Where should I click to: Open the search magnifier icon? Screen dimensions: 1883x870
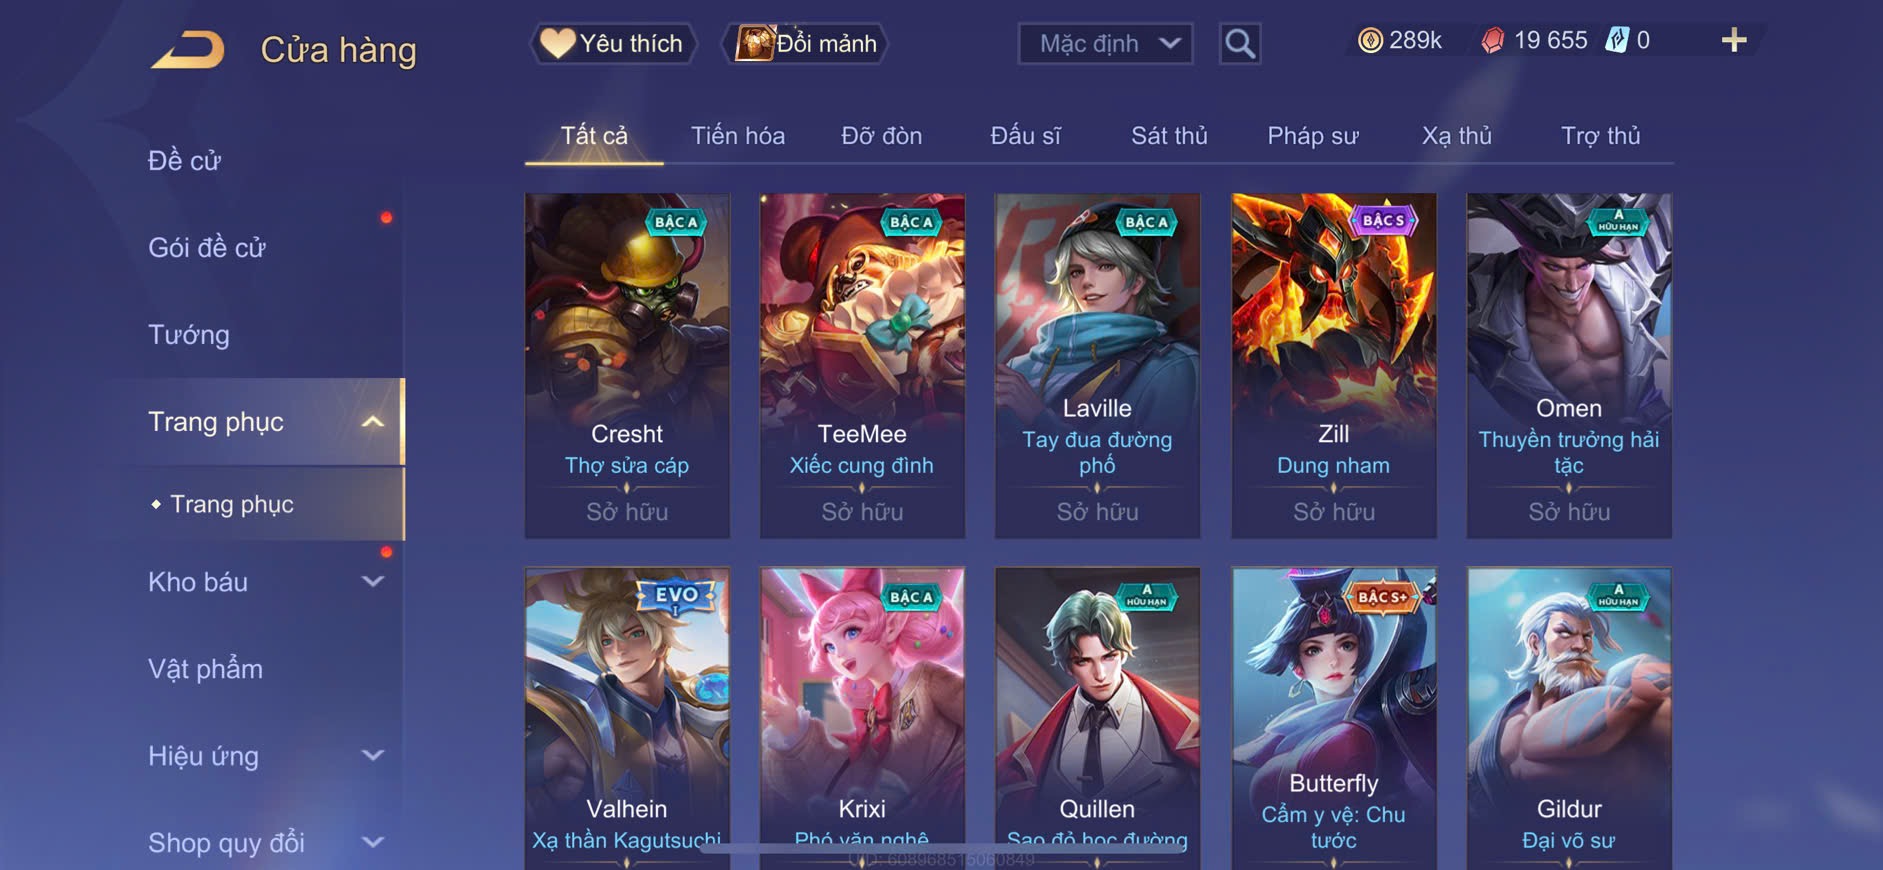tap(1240, 44)
